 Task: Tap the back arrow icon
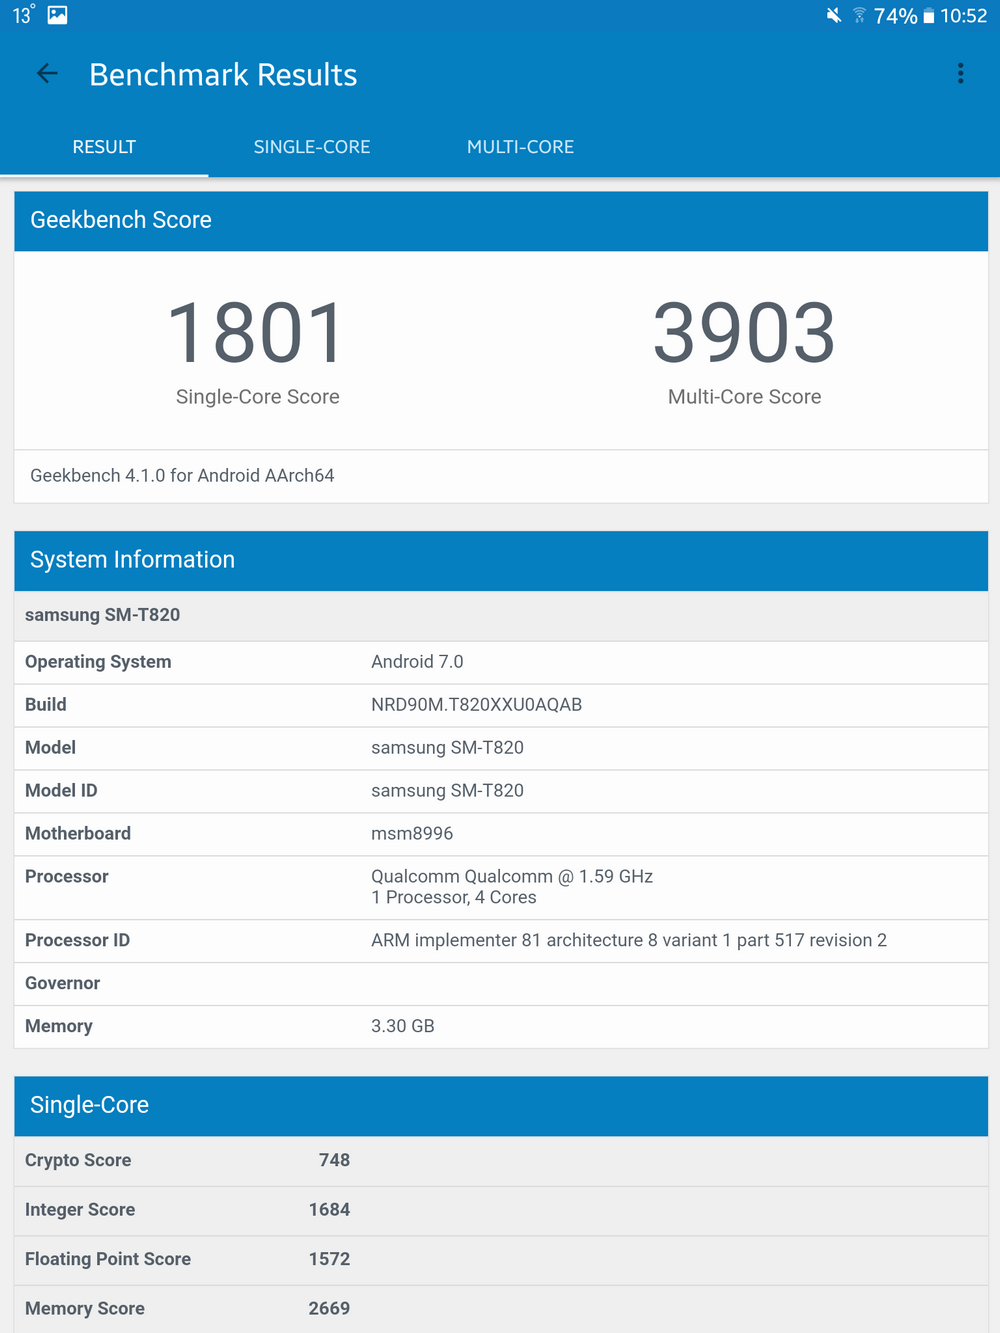pos(47,73)
